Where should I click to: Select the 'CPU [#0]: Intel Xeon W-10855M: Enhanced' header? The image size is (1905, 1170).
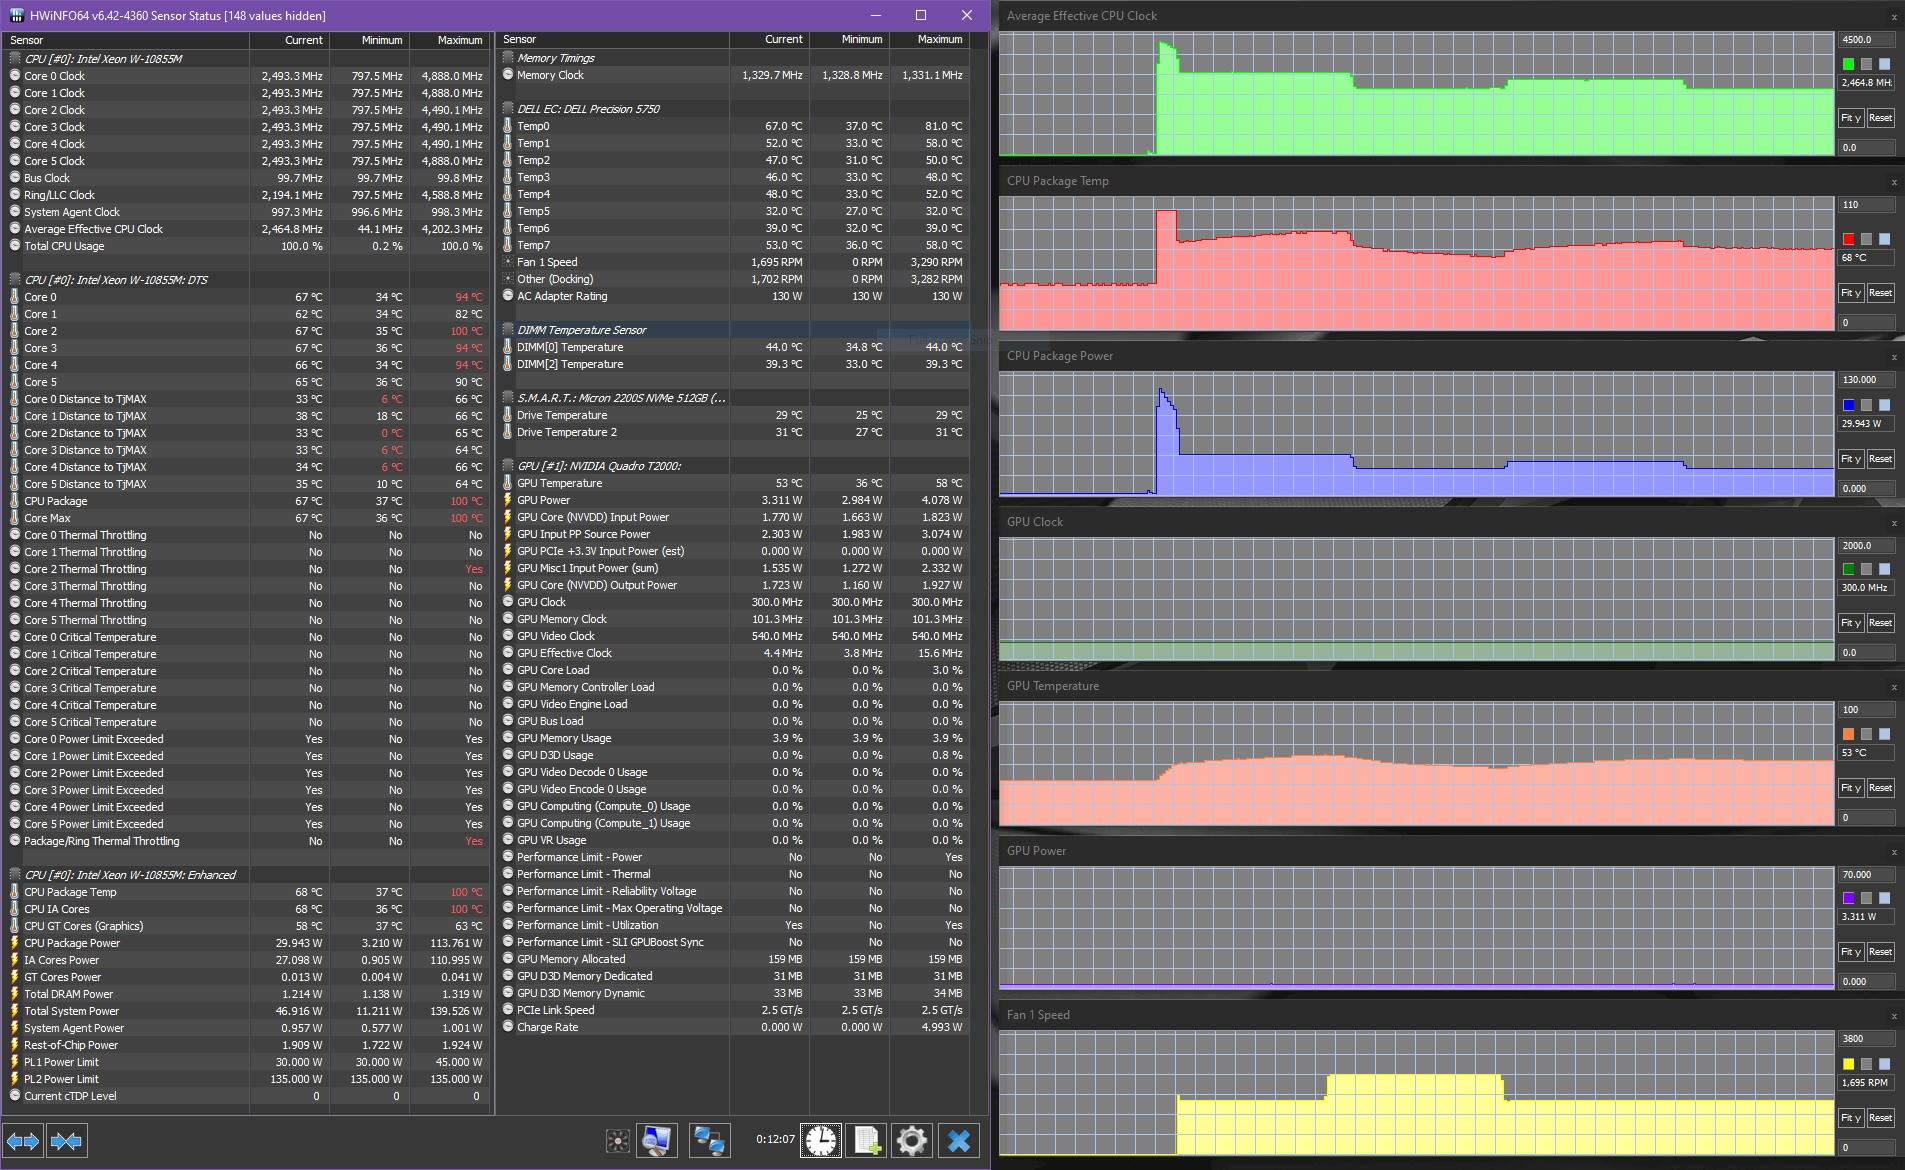(246, 875)
